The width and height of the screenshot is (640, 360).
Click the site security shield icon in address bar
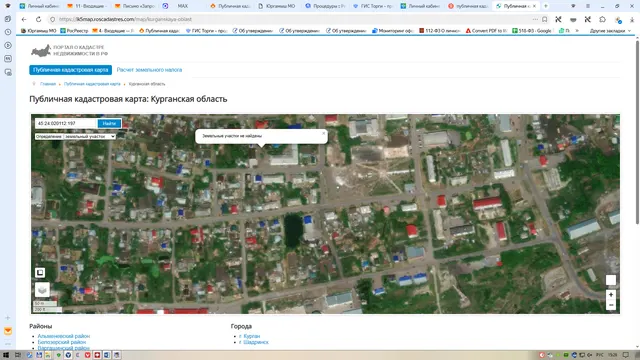pos(53,19)
